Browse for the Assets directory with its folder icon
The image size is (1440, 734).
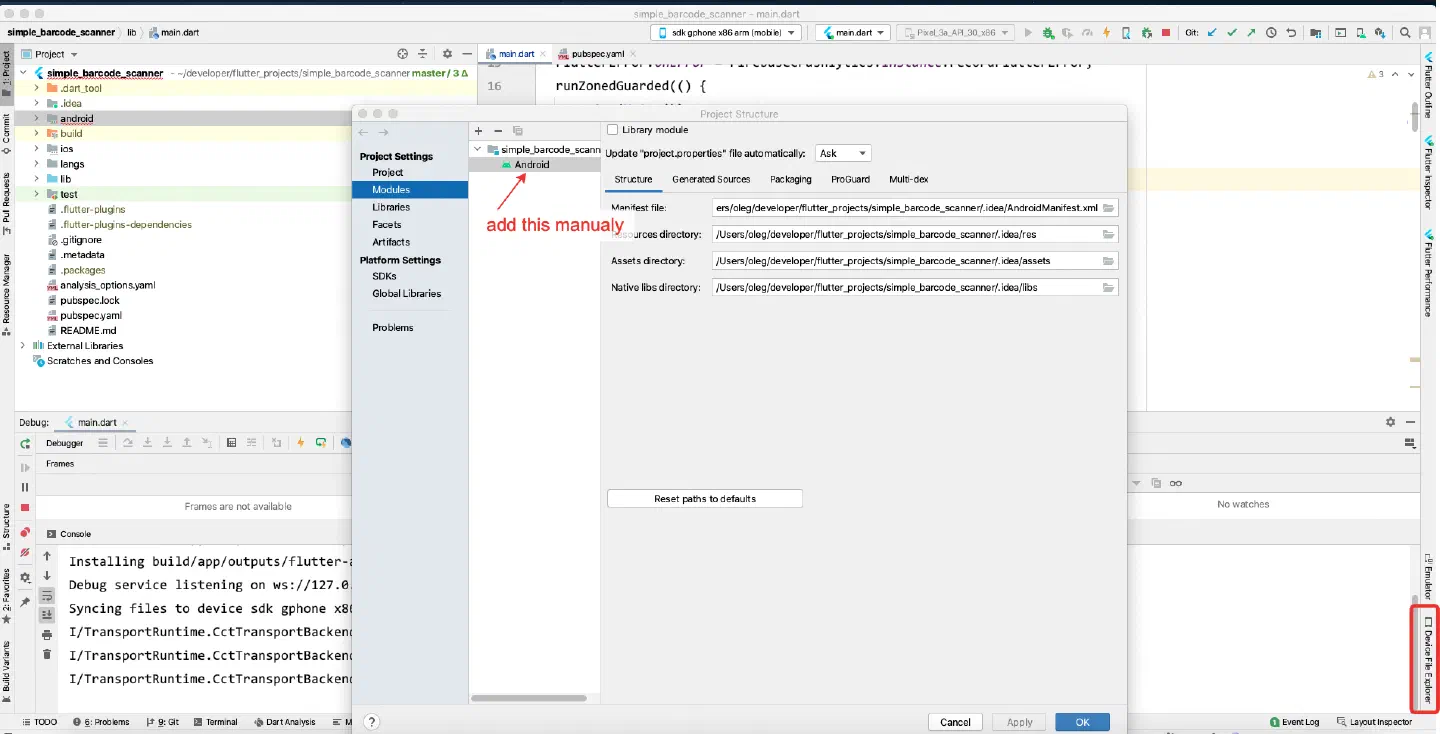click(x=1108, y=260)
